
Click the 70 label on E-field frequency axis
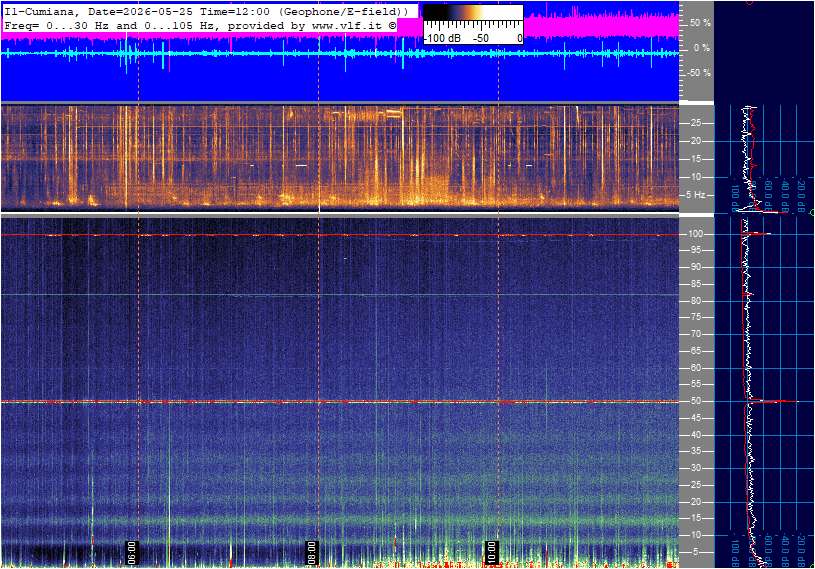pos(695,334)
